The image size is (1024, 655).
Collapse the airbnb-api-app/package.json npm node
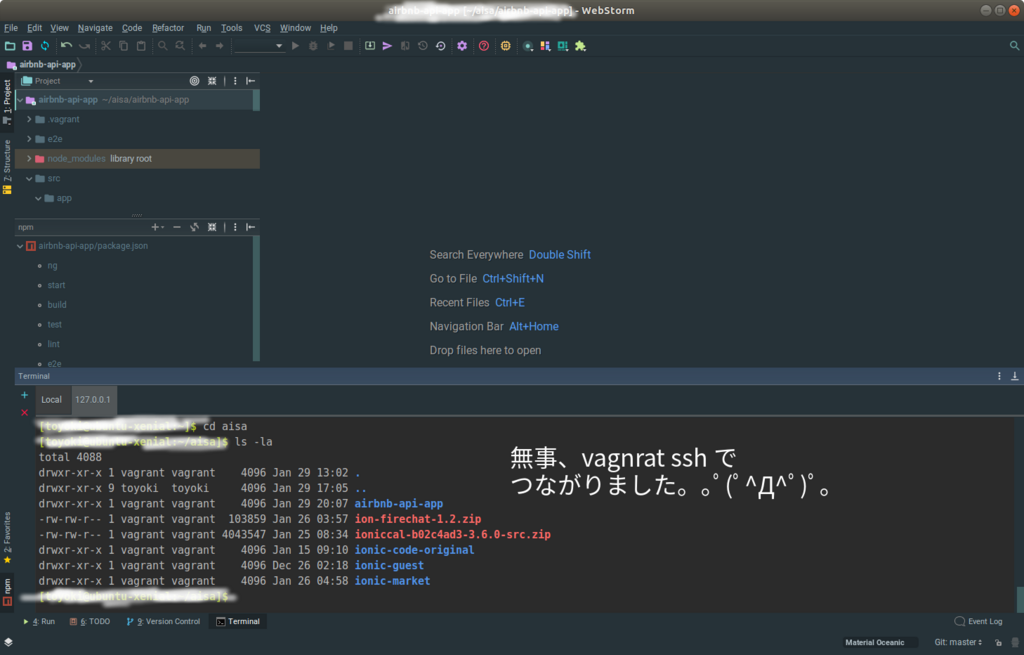[20, 246]
